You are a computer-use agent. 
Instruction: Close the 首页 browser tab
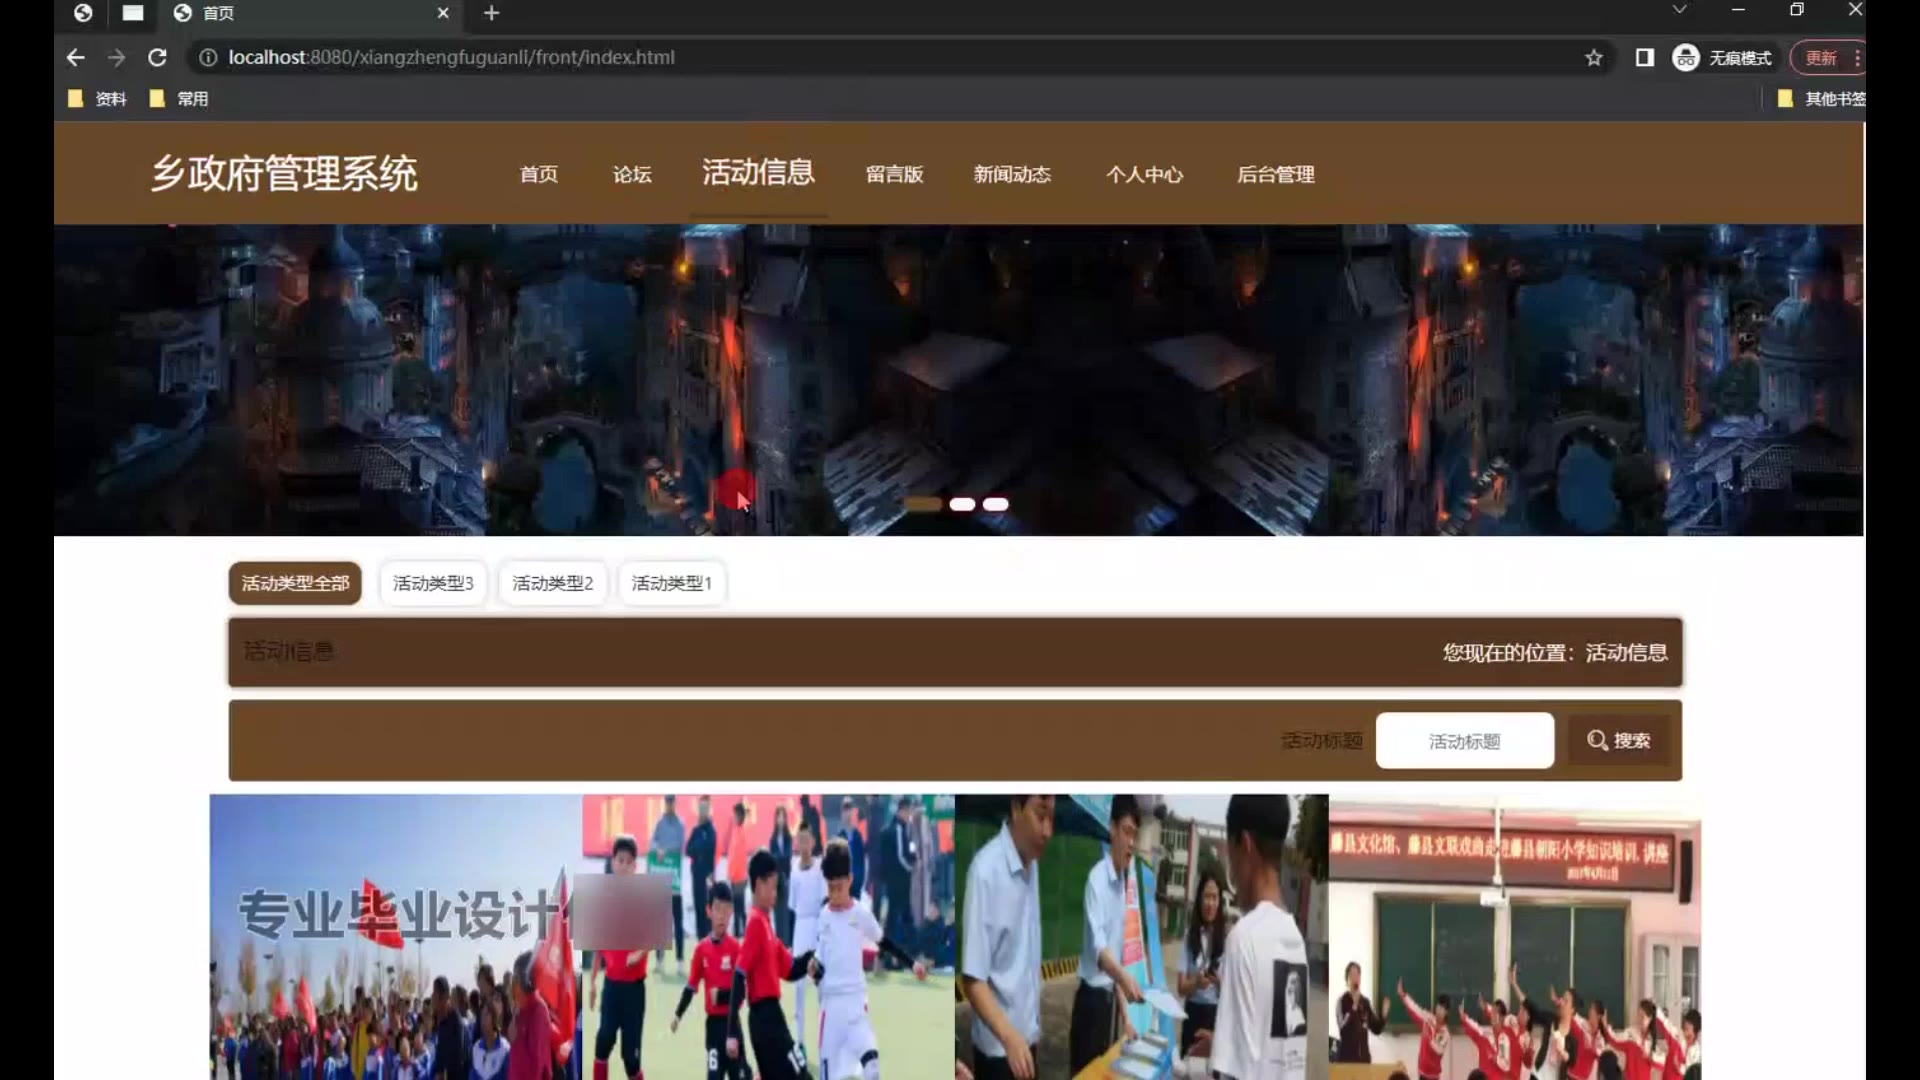[x=443, y=13]
